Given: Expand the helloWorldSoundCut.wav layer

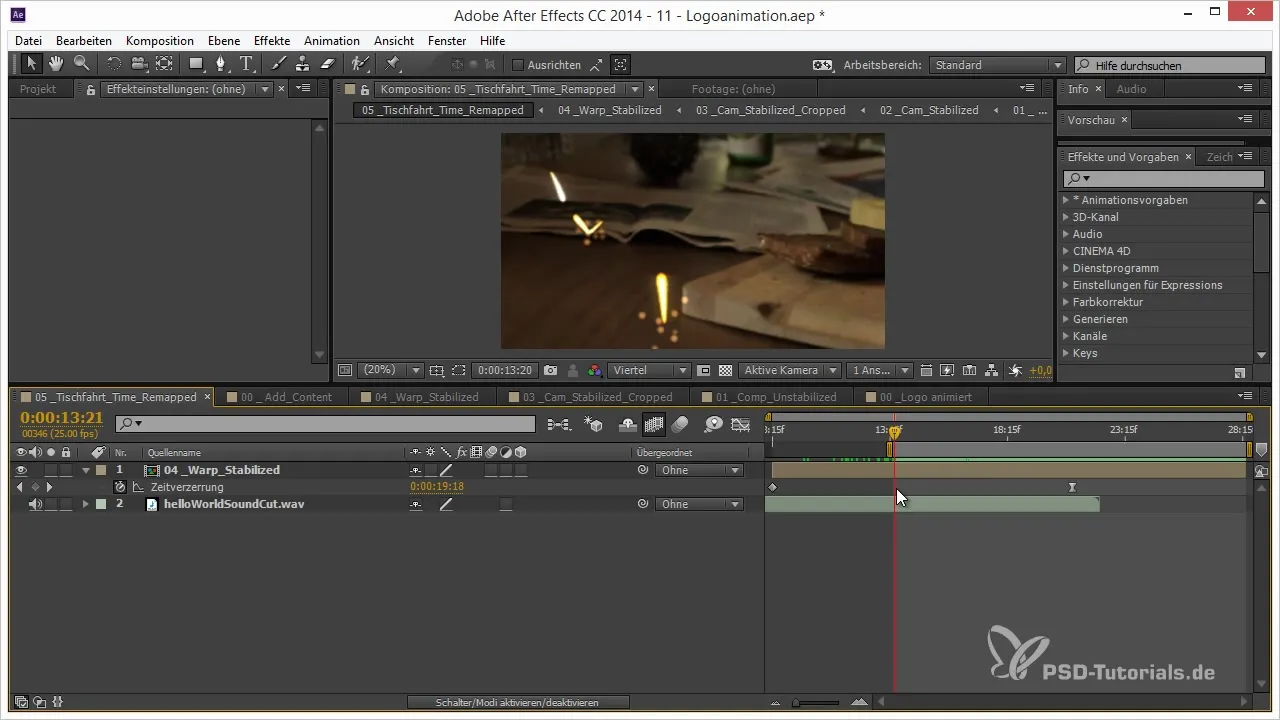Looking at the screenshot, I should (85, 504).
